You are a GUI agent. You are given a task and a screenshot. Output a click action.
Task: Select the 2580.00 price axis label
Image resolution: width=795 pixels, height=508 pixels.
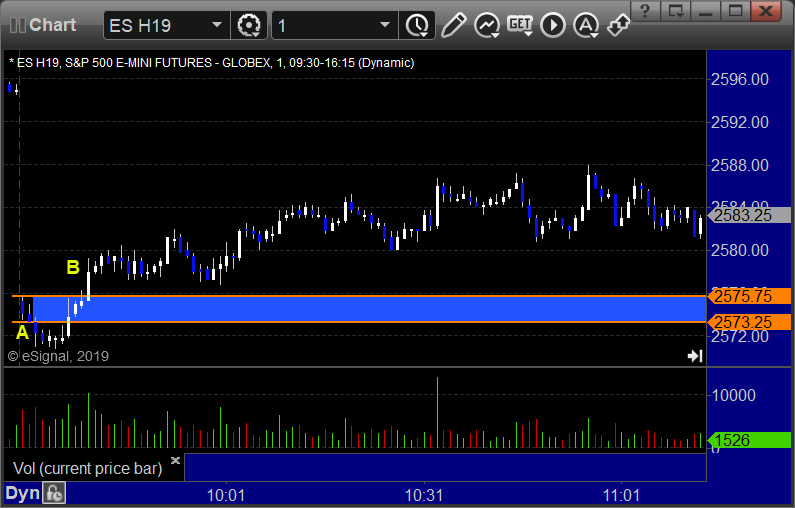740,250
